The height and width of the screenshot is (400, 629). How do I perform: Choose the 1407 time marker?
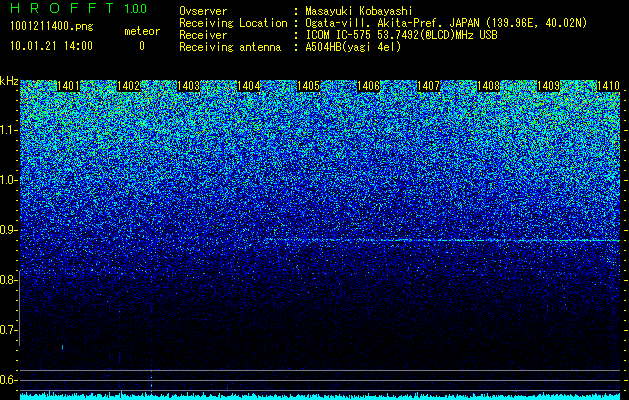(x=428, y=86)
